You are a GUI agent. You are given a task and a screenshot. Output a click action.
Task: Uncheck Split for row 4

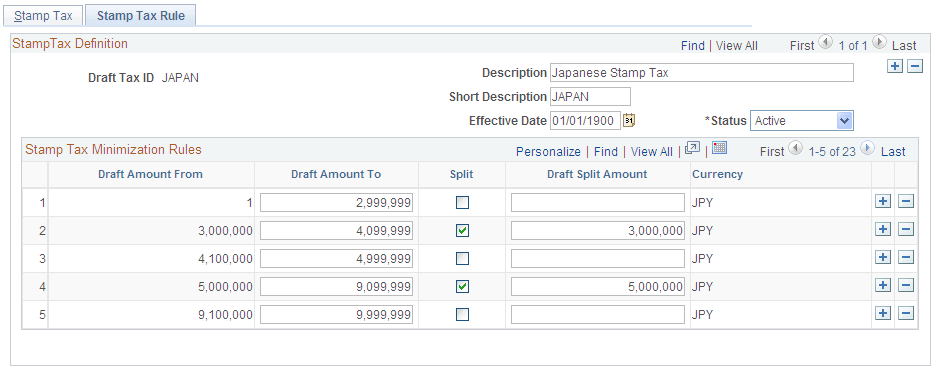tap(462, 286)
